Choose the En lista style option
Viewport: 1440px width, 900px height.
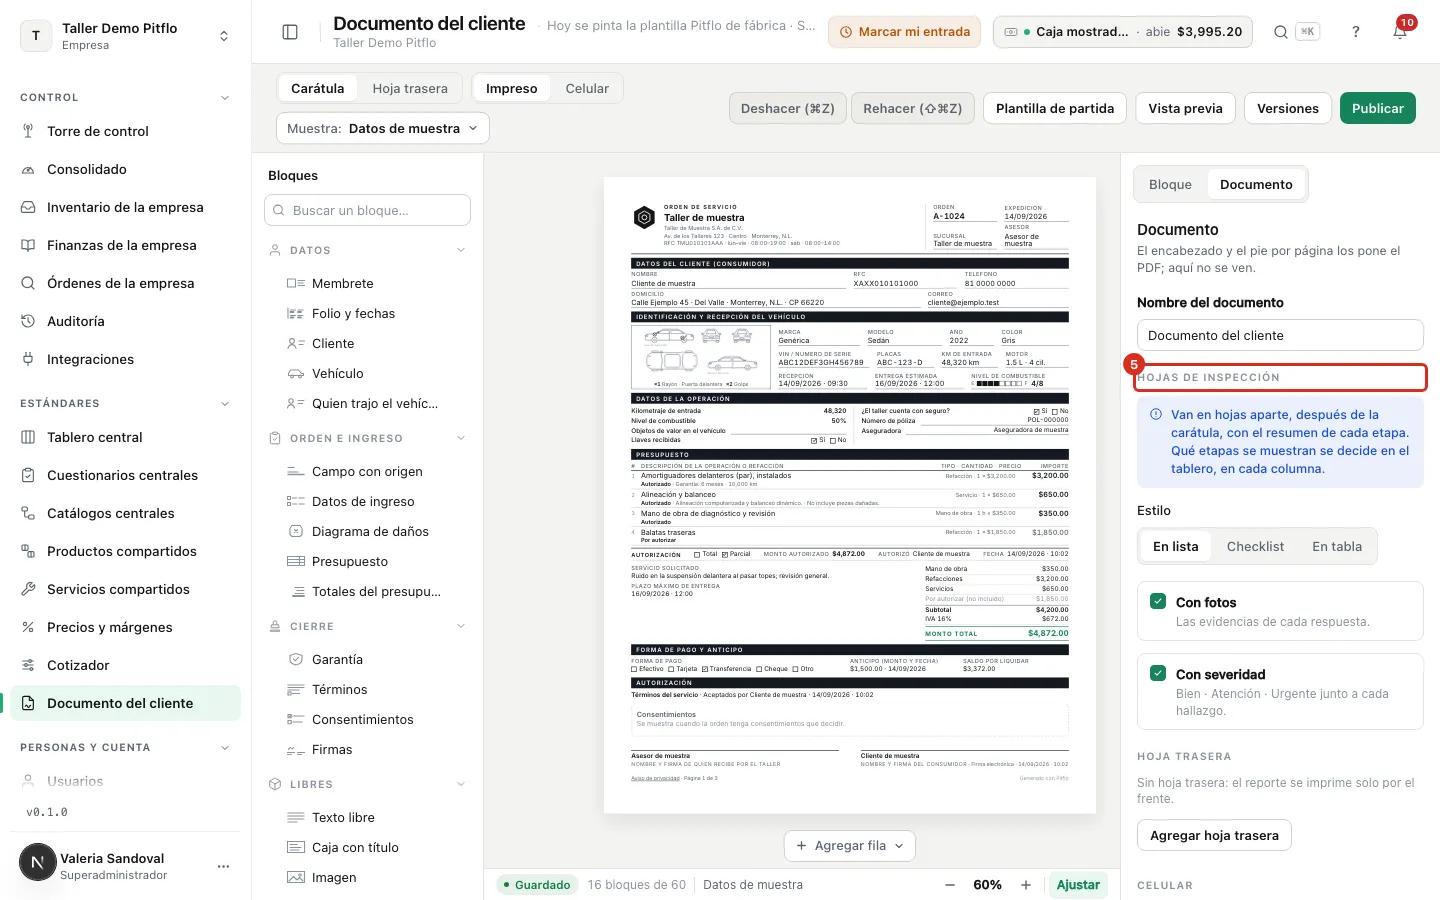[1175, 546]
